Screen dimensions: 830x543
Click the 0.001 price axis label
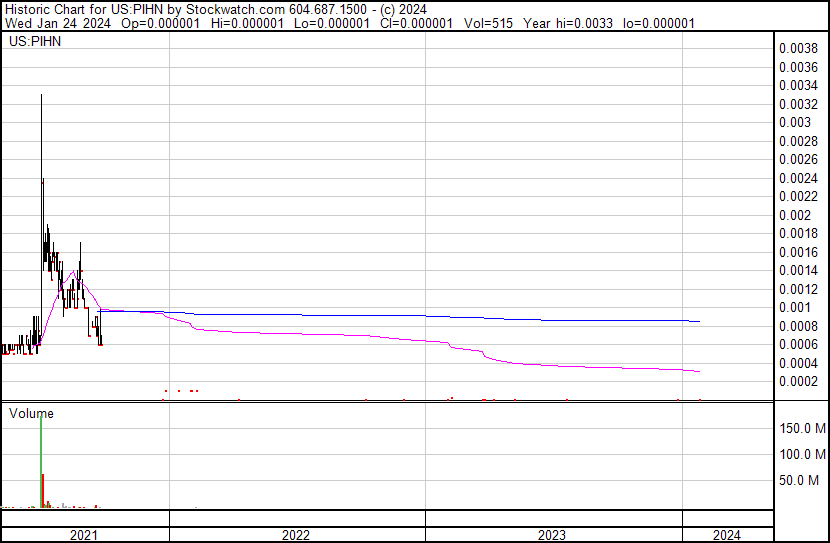(x=795, y=307)
